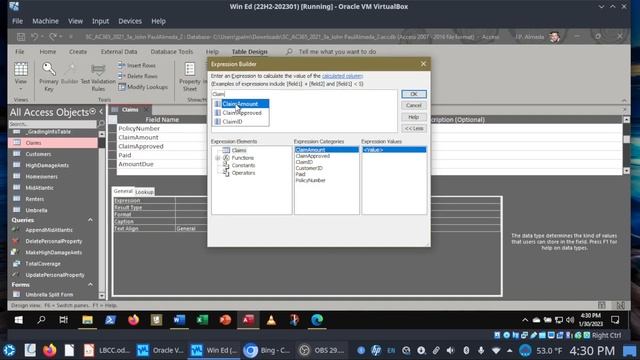This screenshot has width=640, height=360.
Task: Open the TotalCoverage query
Action: 43,264
